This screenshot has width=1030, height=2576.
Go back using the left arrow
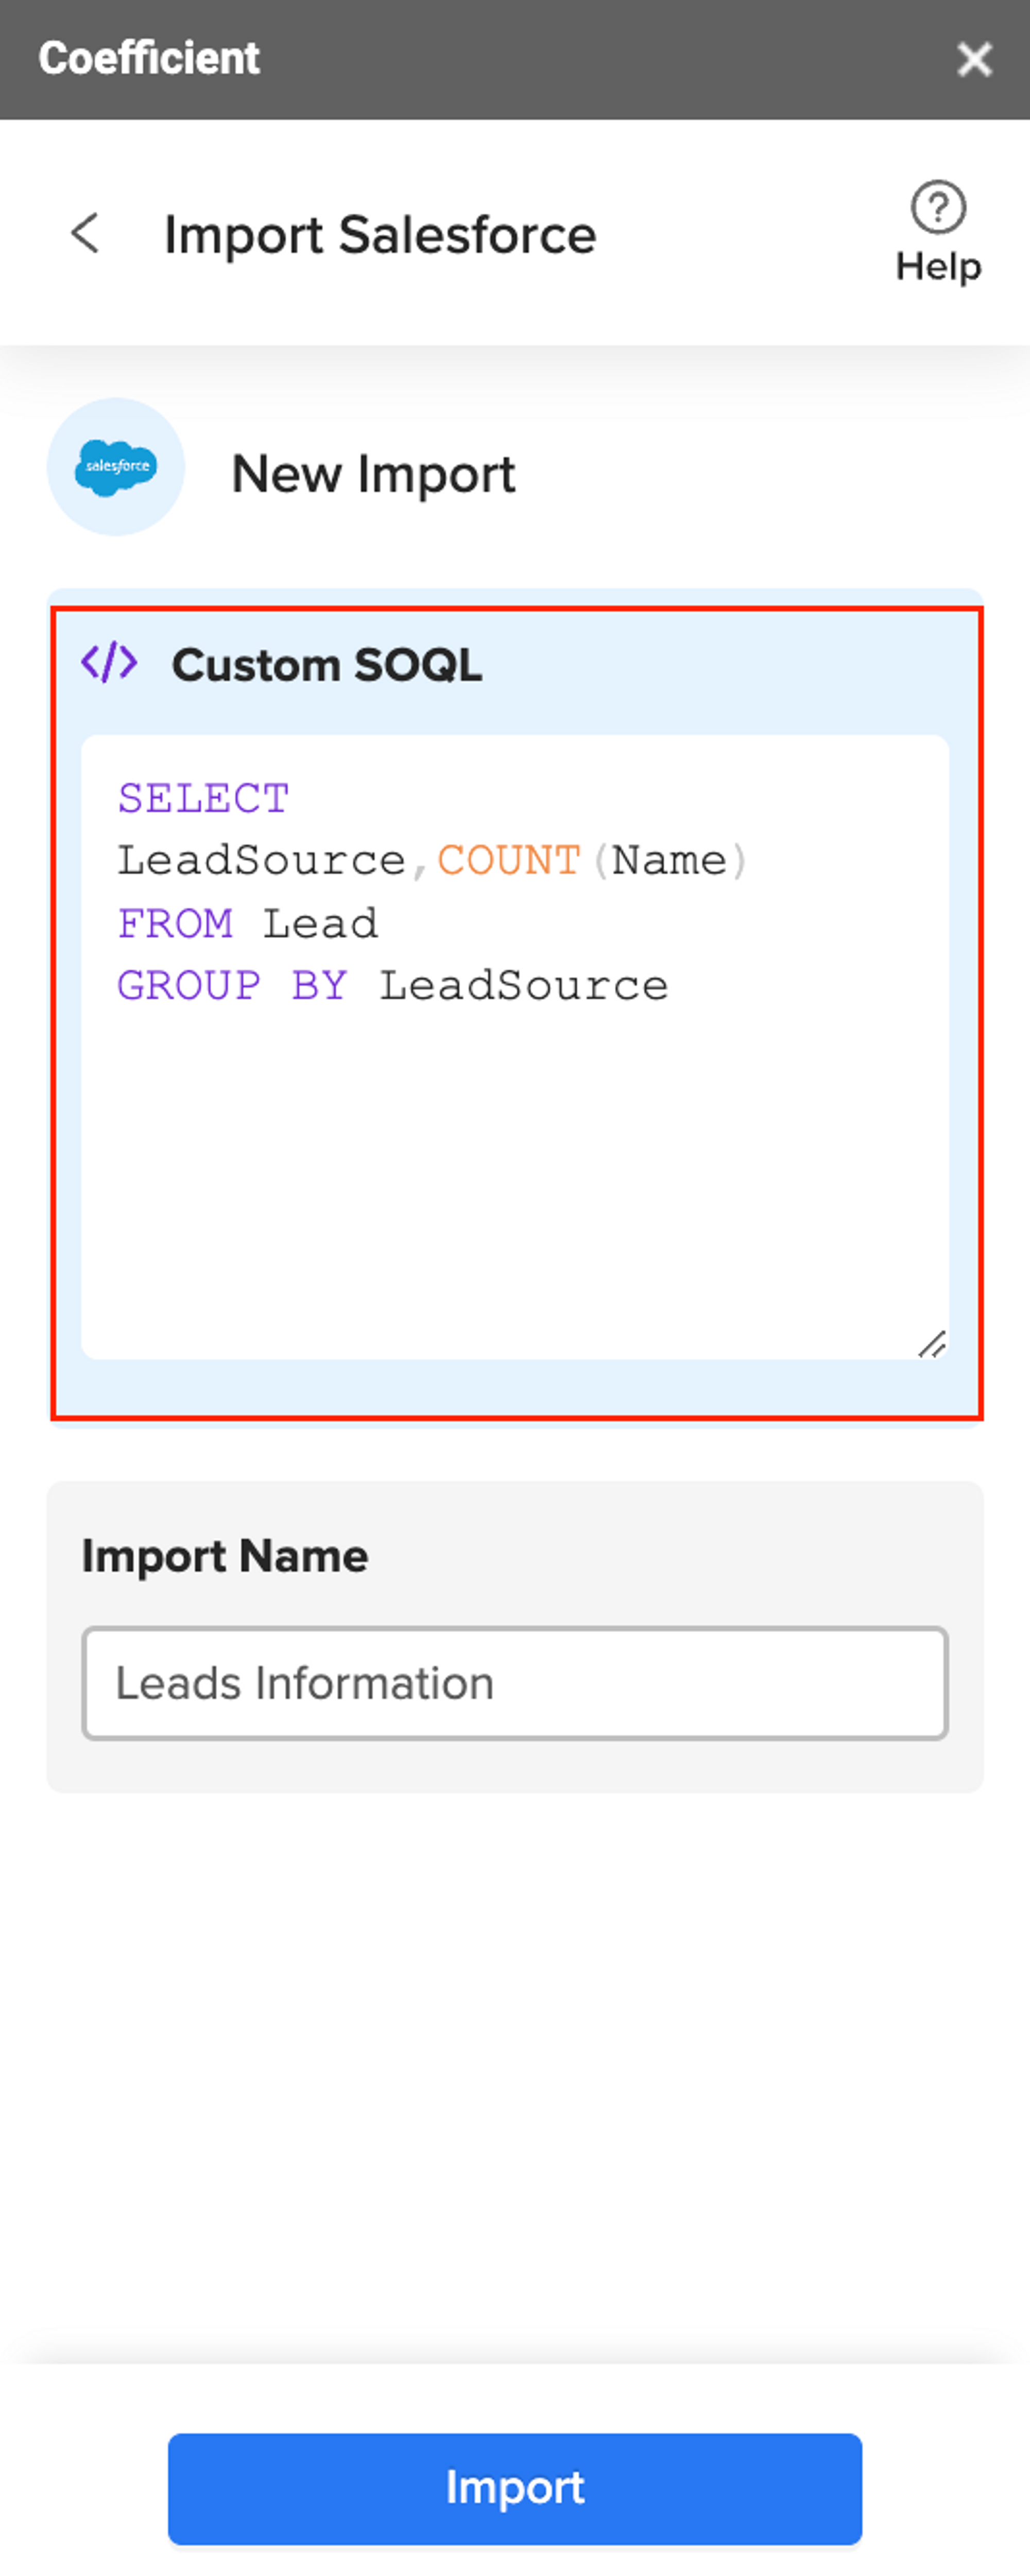click(86, 234)
